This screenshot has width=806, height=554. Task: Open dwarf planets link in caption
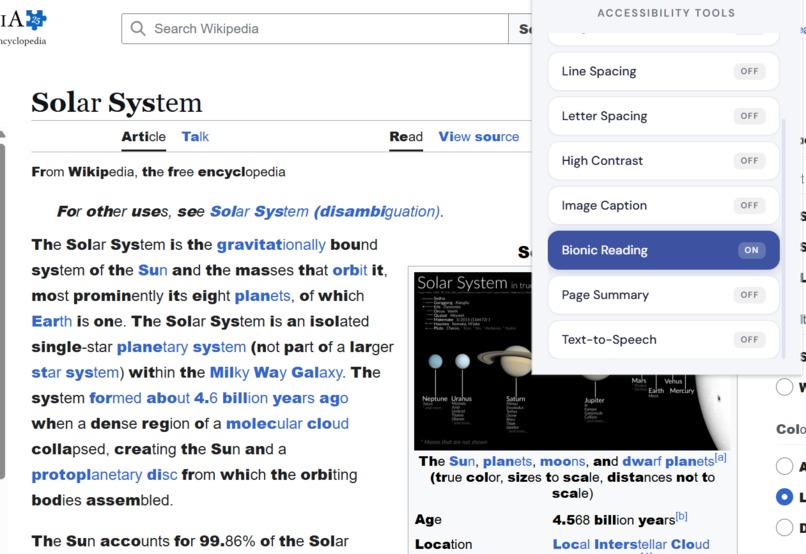pyautogui.click(x=668, y=461)
